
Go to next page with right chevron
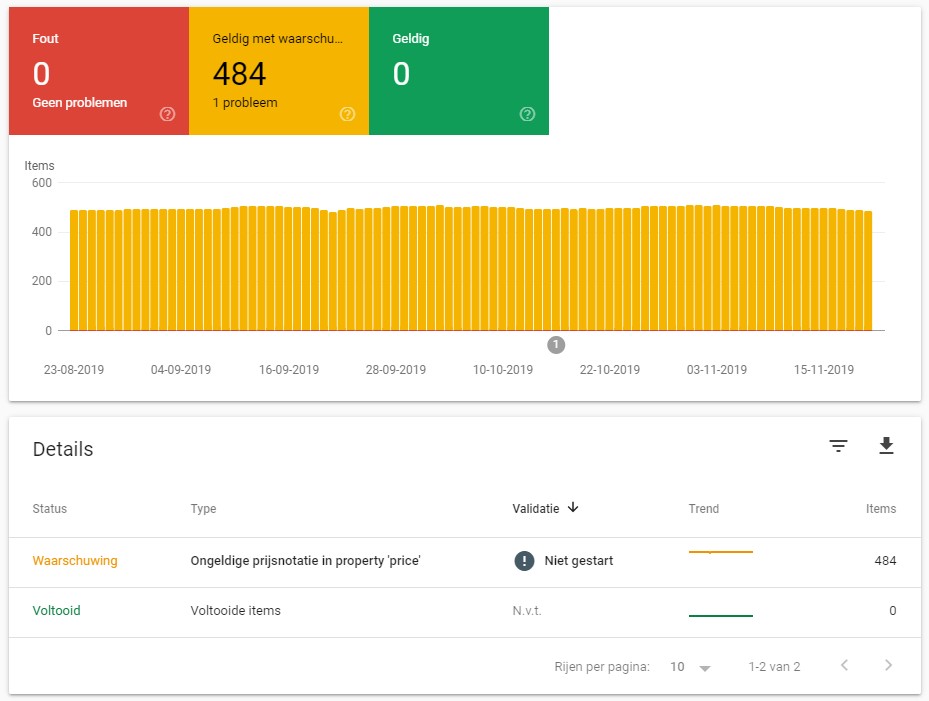click(888, 666)
